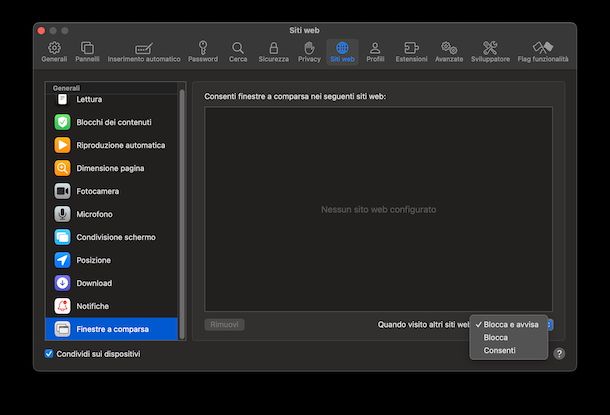Select Blocchi dei contenuti in the sidebar
610x415 pixels.
[111, 122]
